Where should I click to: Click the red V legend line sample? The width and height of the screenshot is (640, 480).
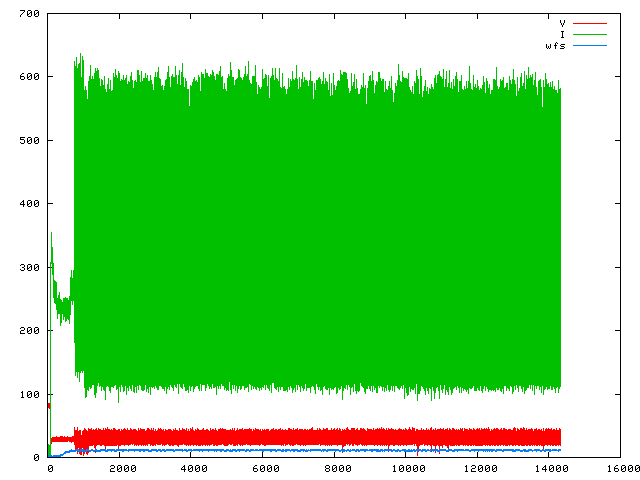tap(590, 22)
